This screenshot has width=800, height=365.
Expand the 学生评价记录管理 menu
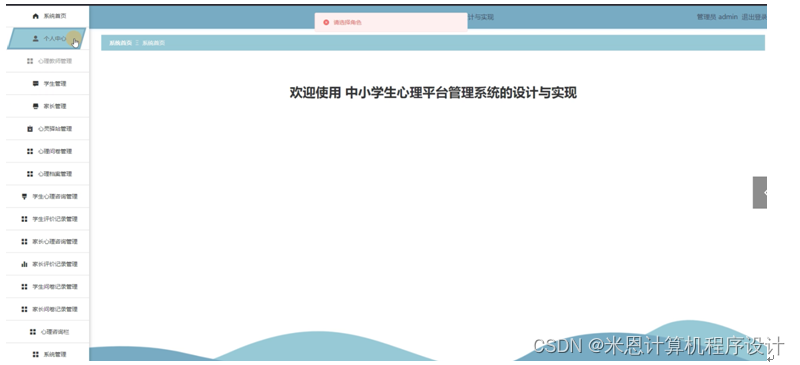pyautogui.click(x=48, y=219)
